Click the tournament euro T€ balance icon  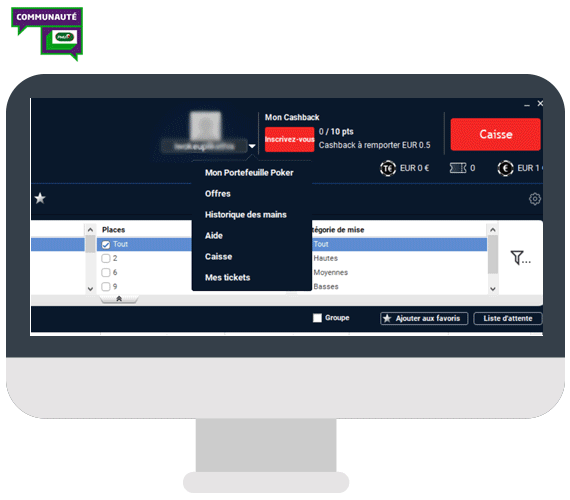tap(388, 168)
